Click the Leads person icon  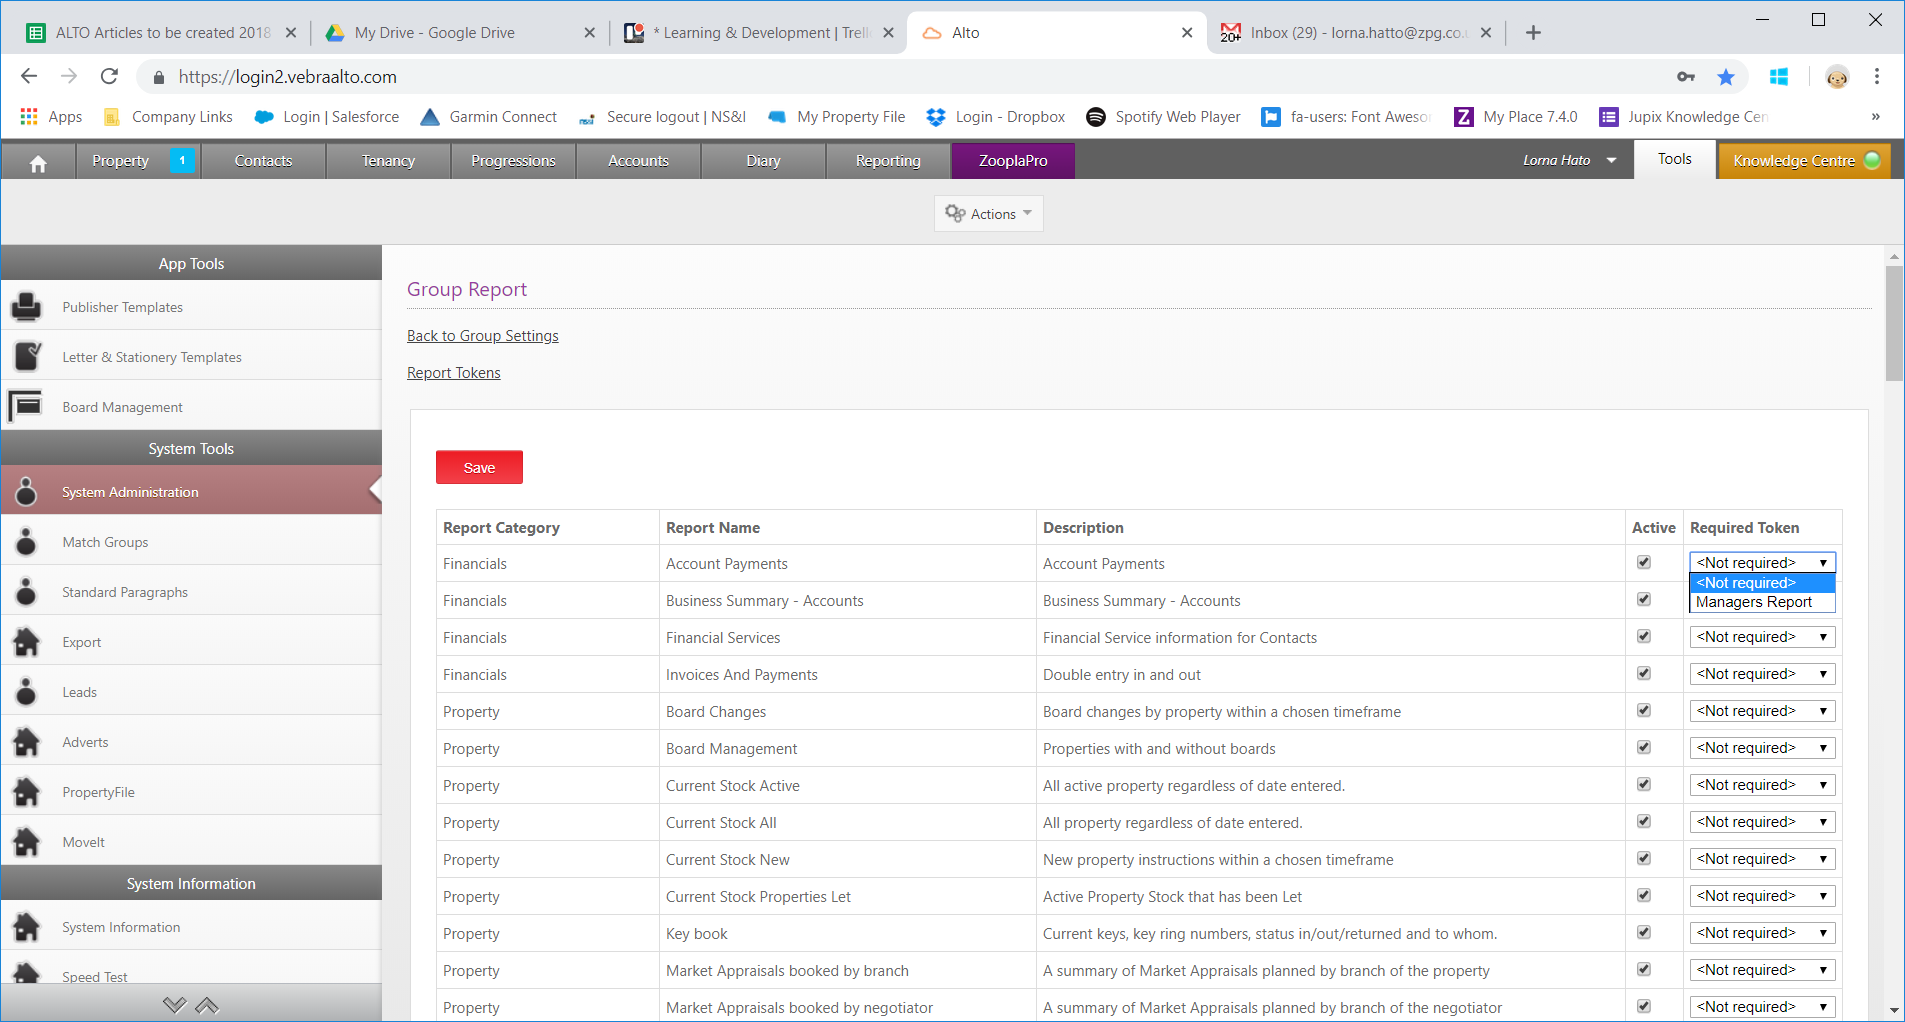(26, 691)
